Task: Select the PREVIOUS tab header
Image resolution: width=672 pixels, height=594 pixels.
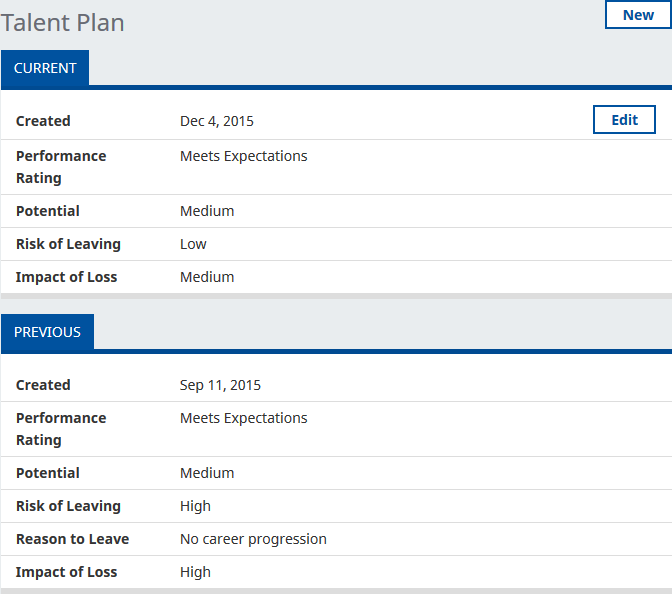Action: [47, 332]
